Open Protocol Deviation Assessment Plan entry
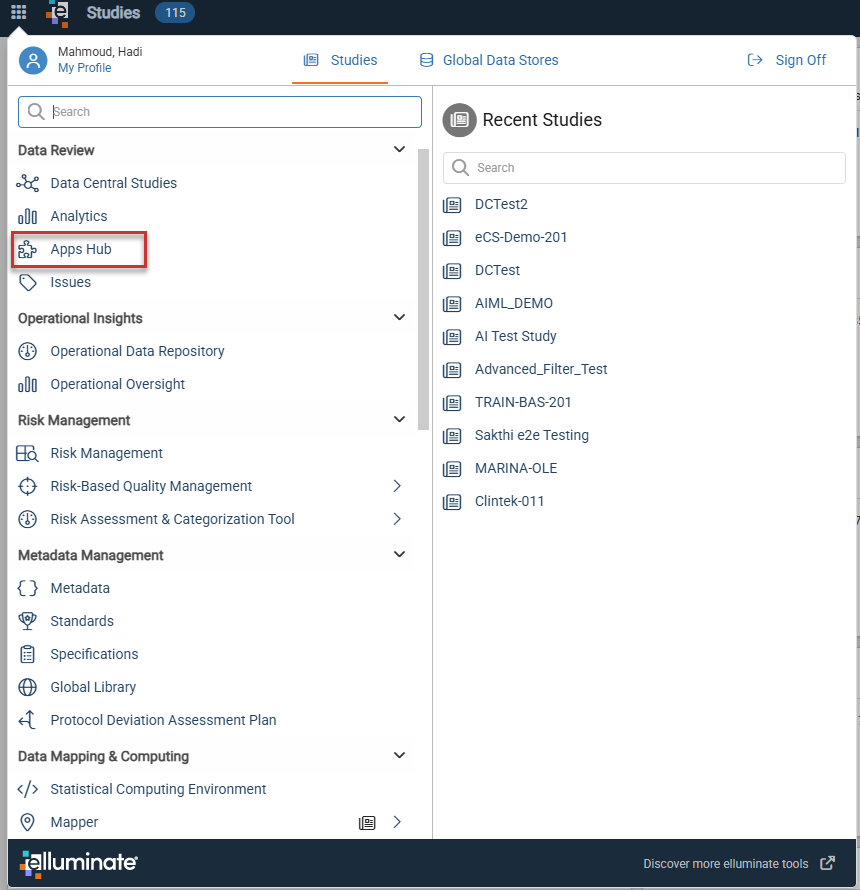This screenshot has height=890, width=860. (163, 720)
